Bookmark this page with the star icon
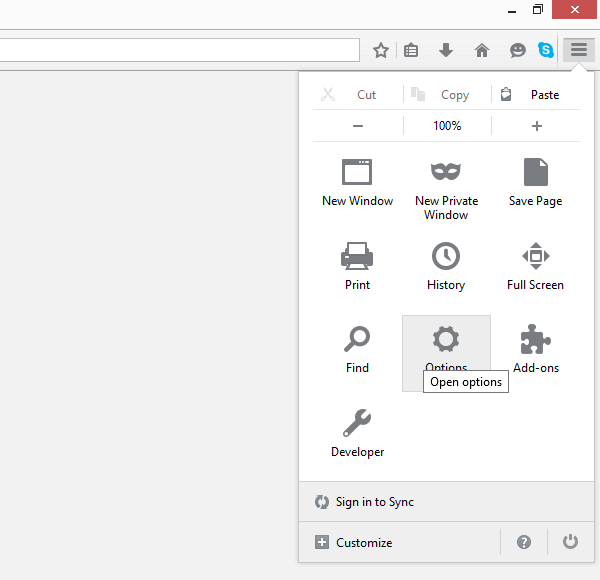The width and height of the screenshot is (600, 580). 381,50
